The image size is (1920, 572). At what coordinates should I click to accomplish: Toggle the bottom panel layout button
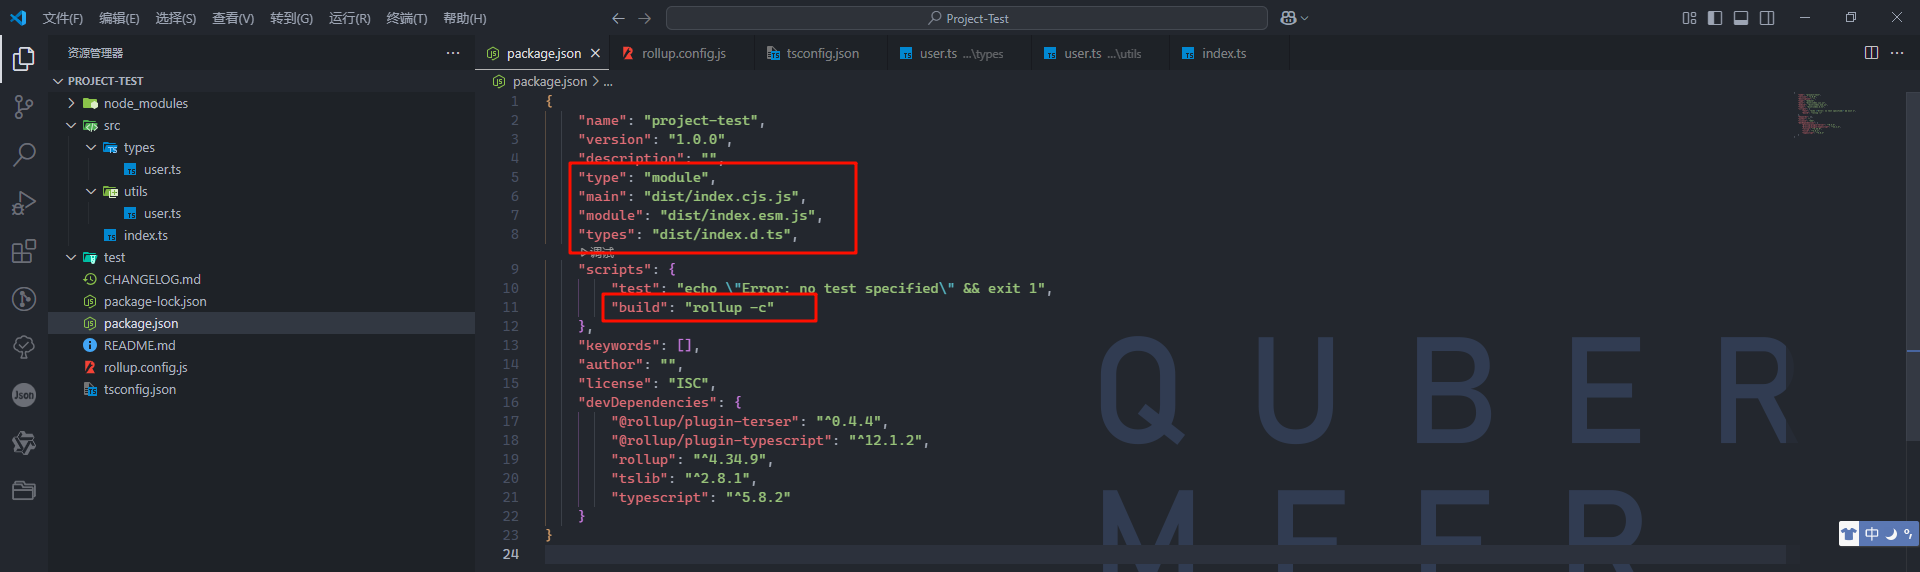coord(1741,18)
